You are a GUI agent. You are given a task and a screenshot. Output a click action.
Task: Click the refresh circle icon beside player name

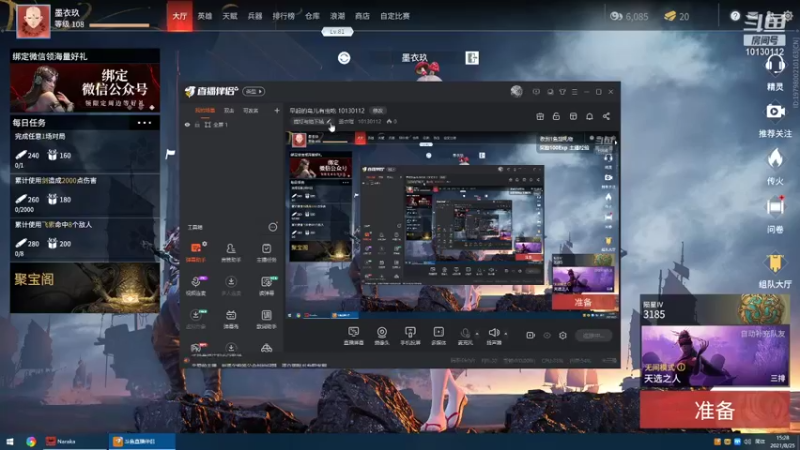344,58
